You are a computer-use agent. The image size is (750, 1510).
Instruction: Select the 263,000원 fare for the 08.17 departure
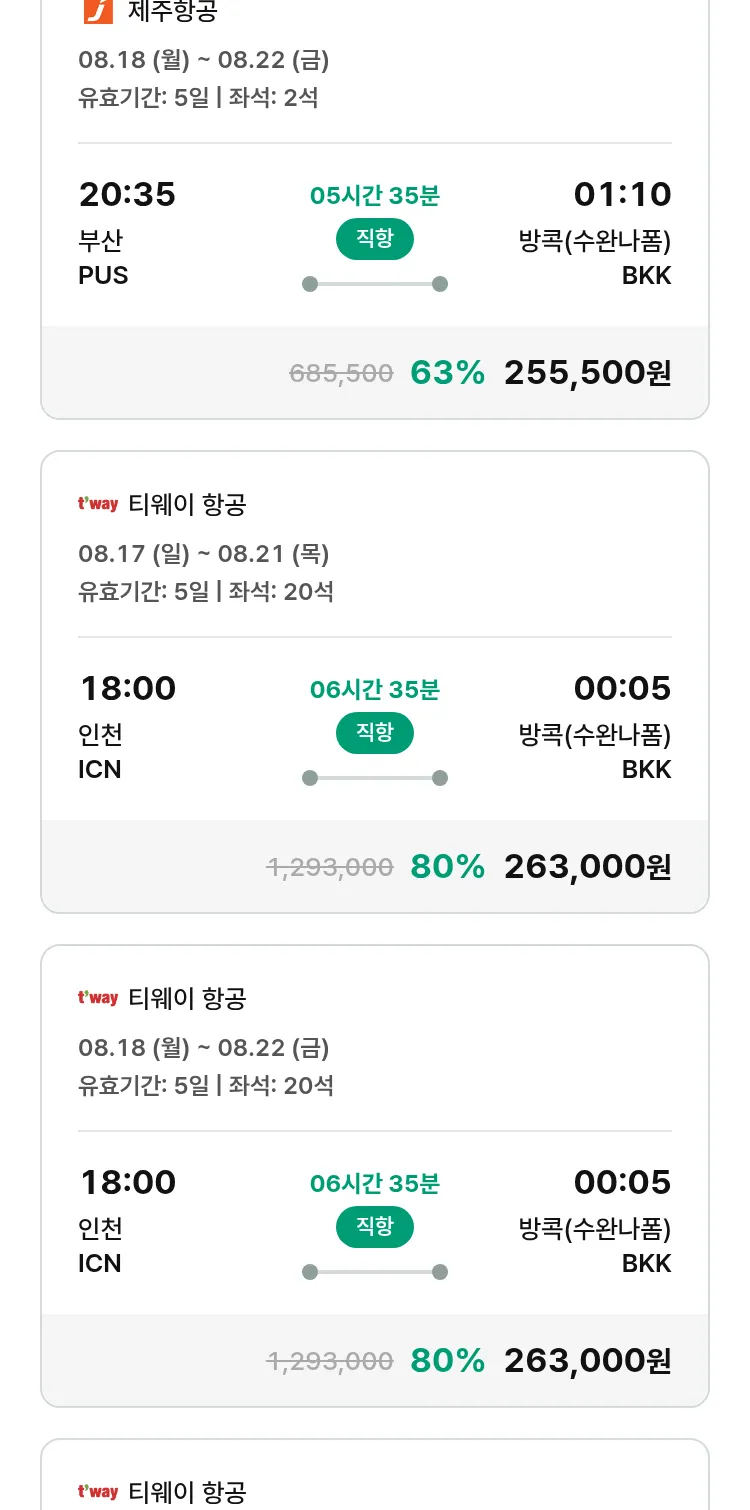coord(587,867)
